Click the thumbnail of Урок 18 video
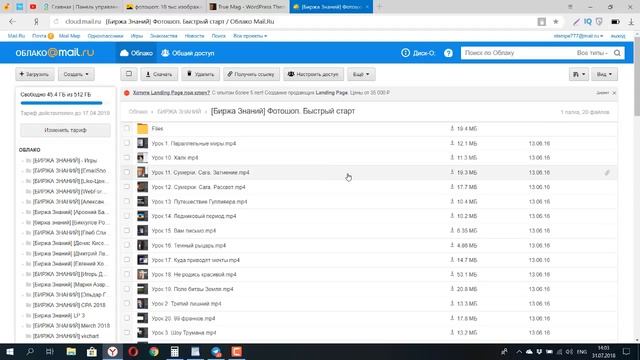 tap(142, 274)
